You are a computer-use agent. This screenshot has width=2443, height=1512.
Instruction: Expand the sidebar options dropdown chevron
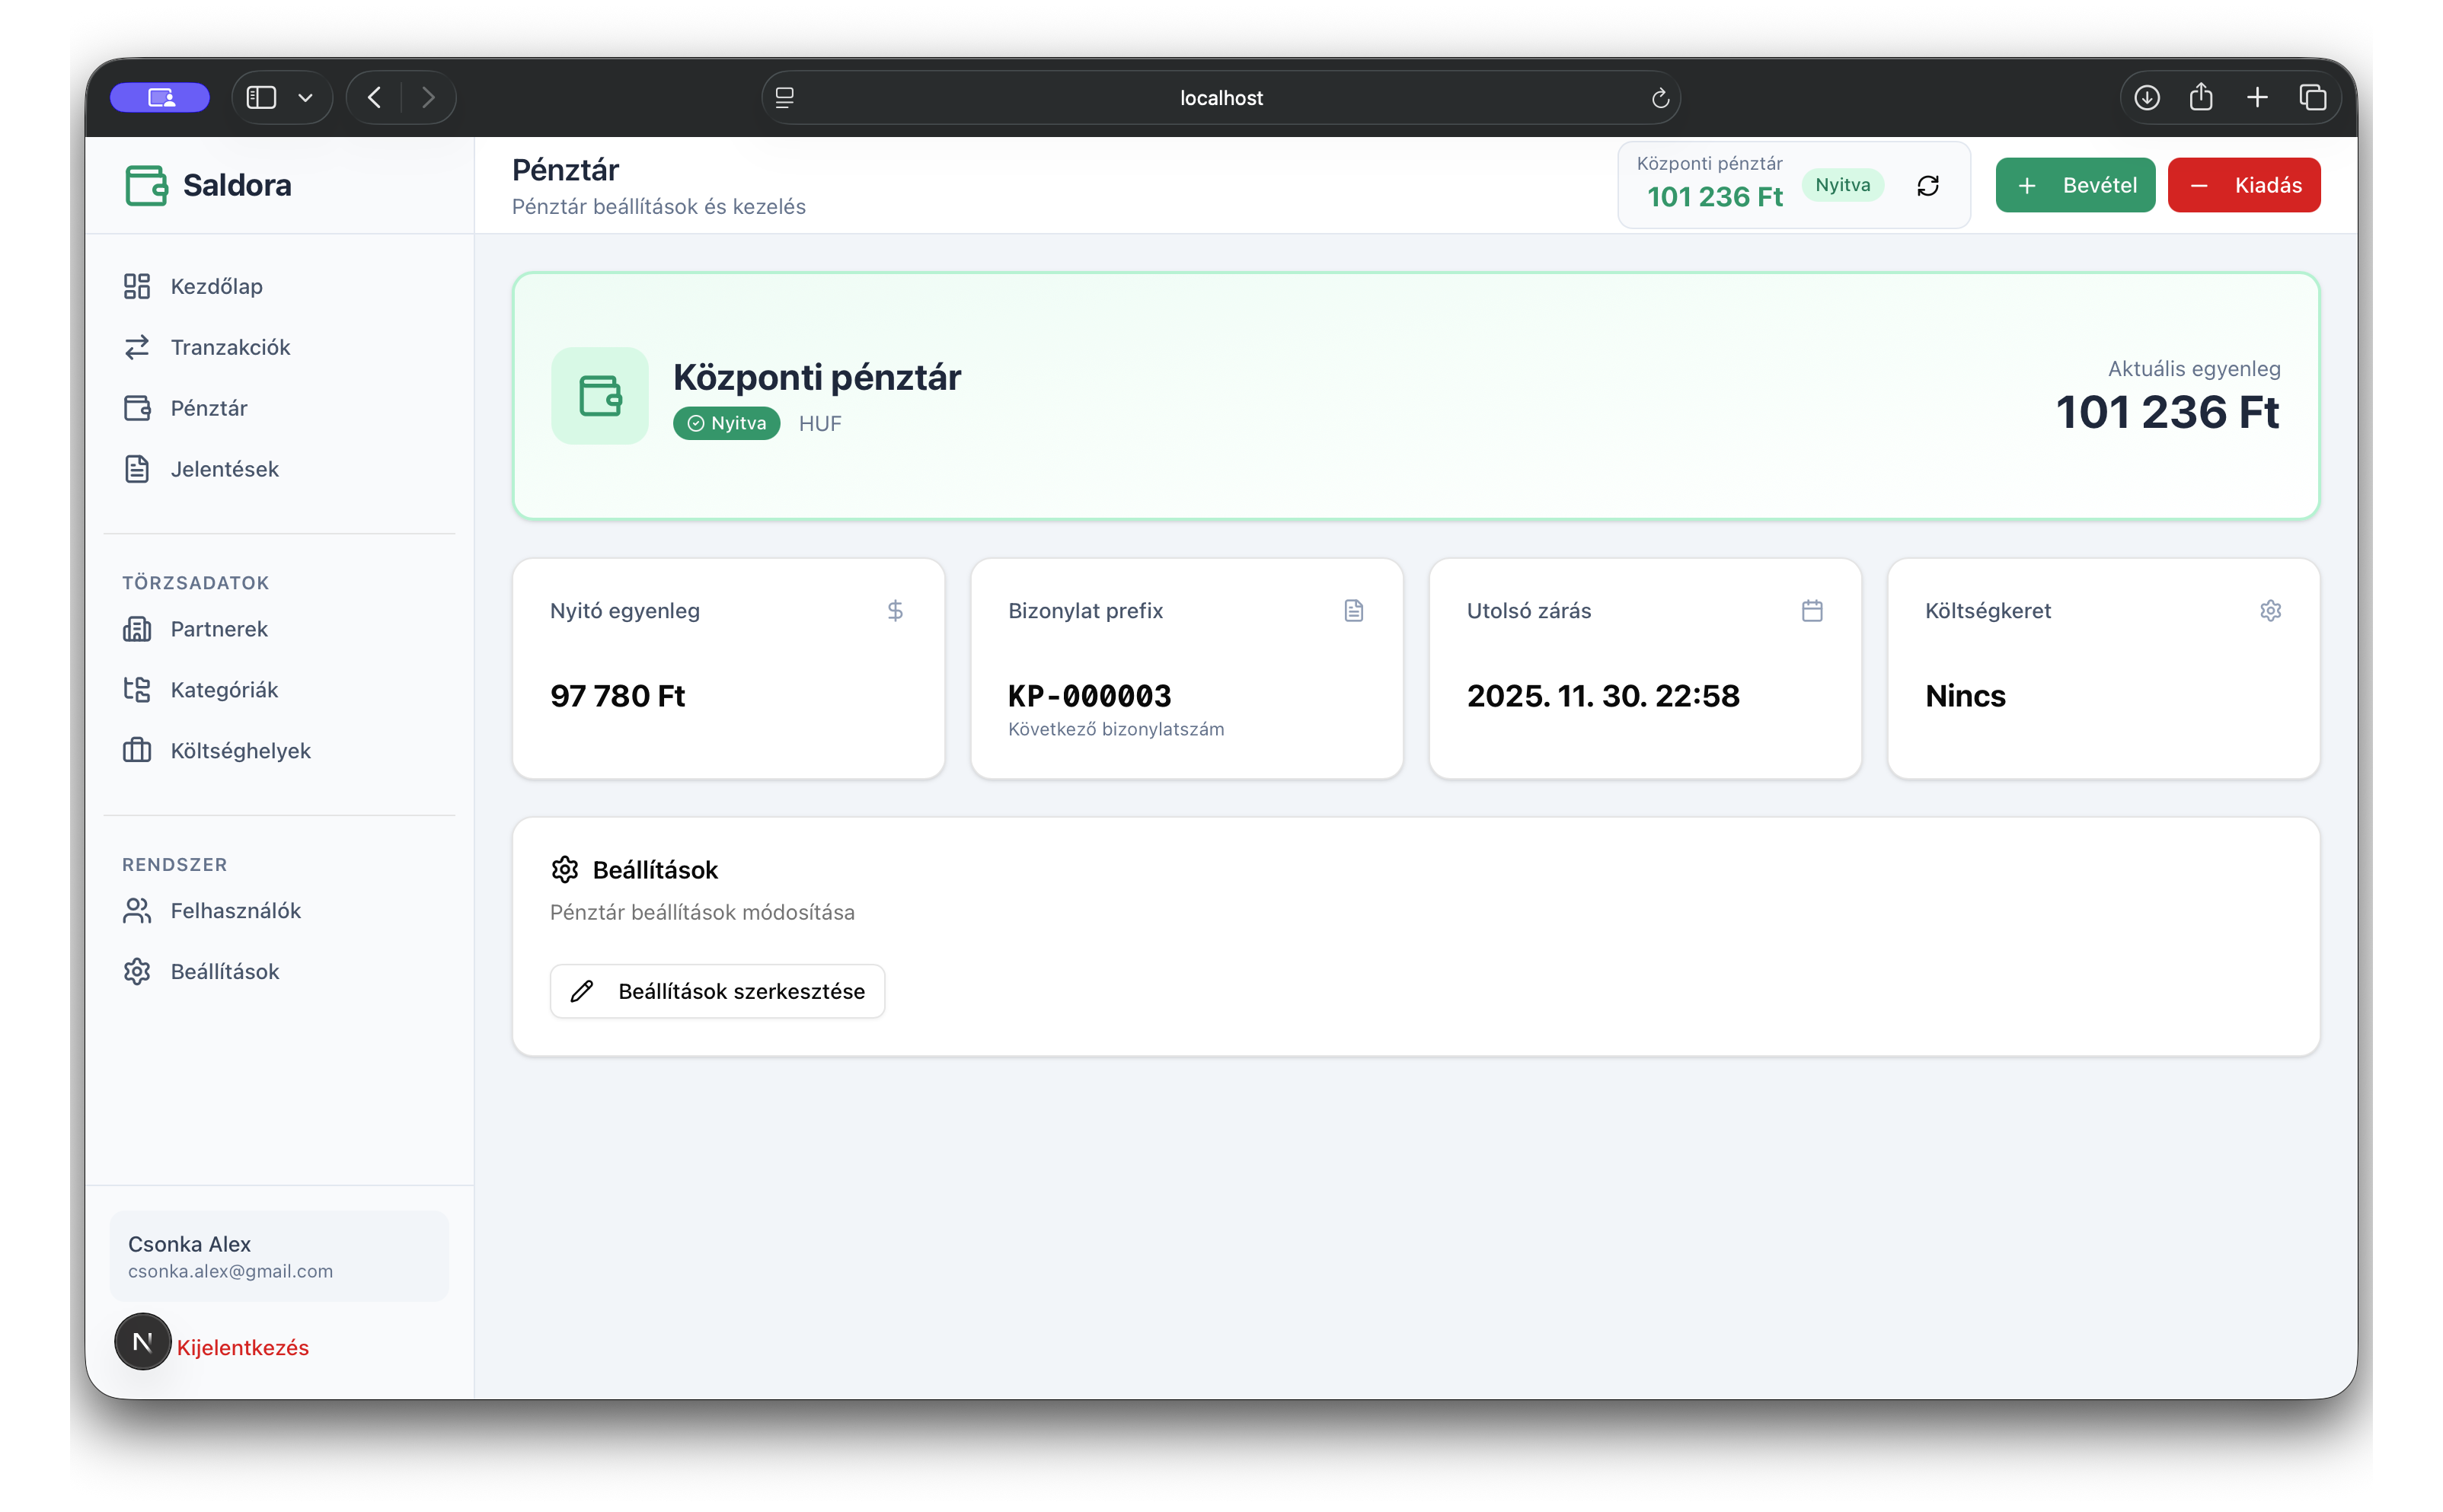[x=306, y=98]
